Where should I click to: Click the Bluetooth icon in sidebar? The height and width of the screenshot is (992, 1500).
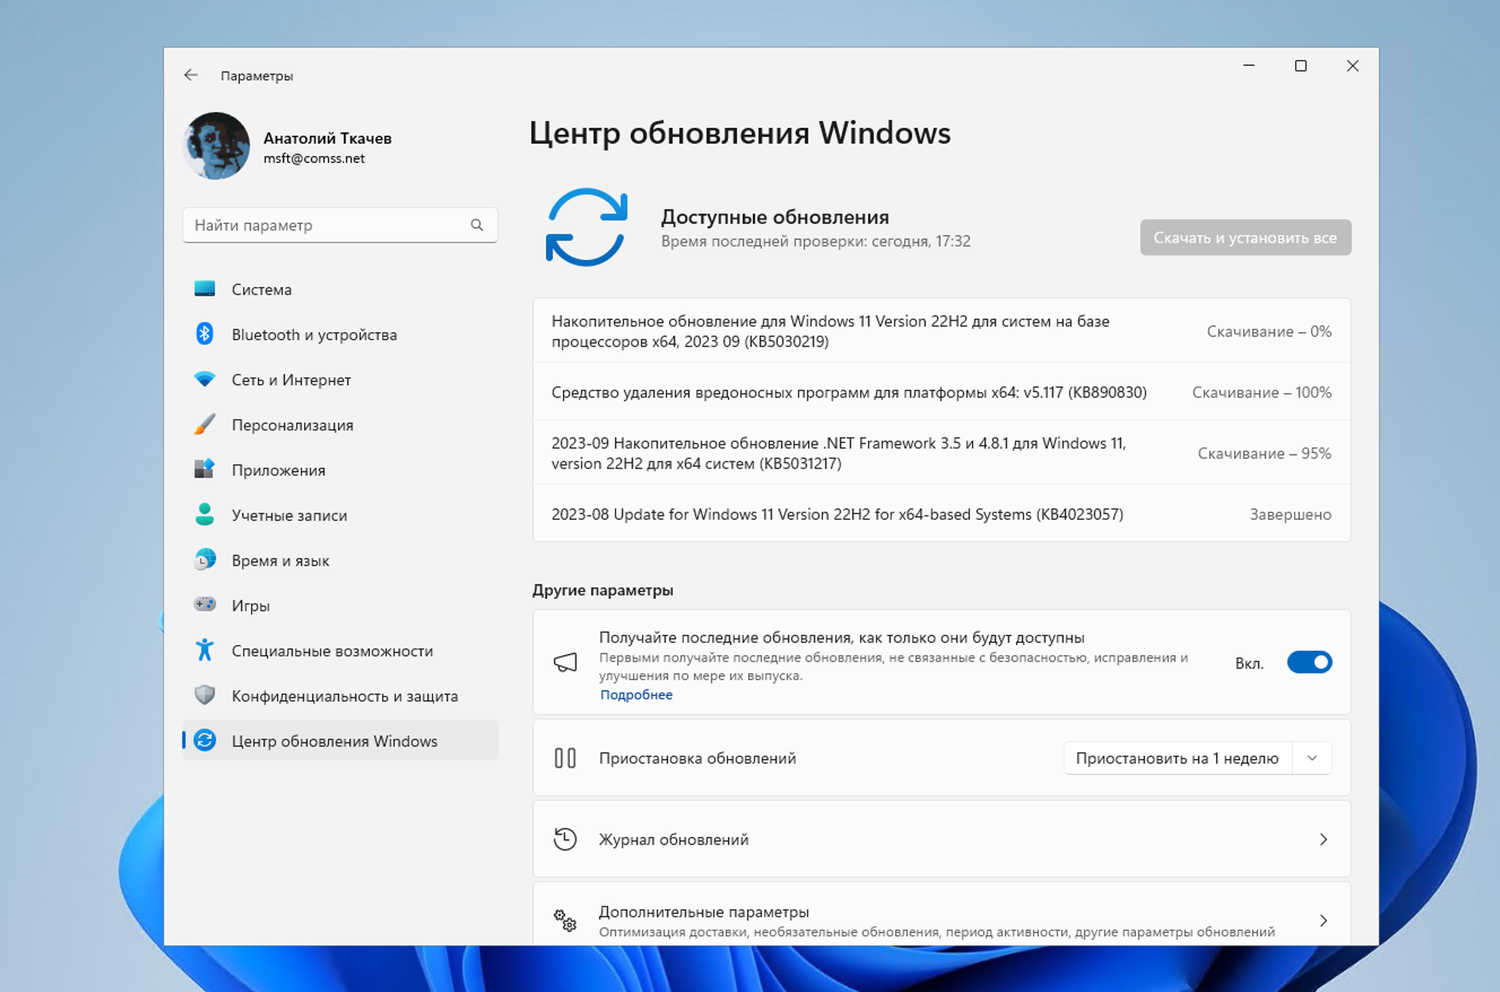click(x=205, y=334)
